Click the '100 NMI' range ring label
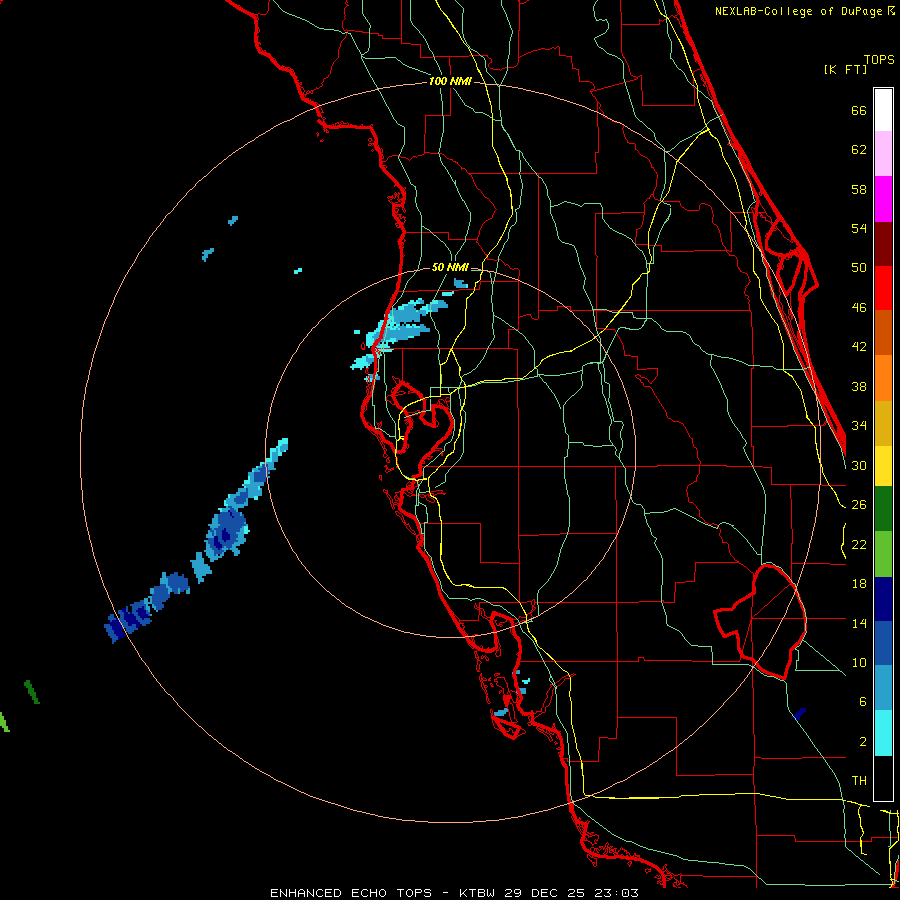This screenshot has height=900, width=900. tap(450, 81)
